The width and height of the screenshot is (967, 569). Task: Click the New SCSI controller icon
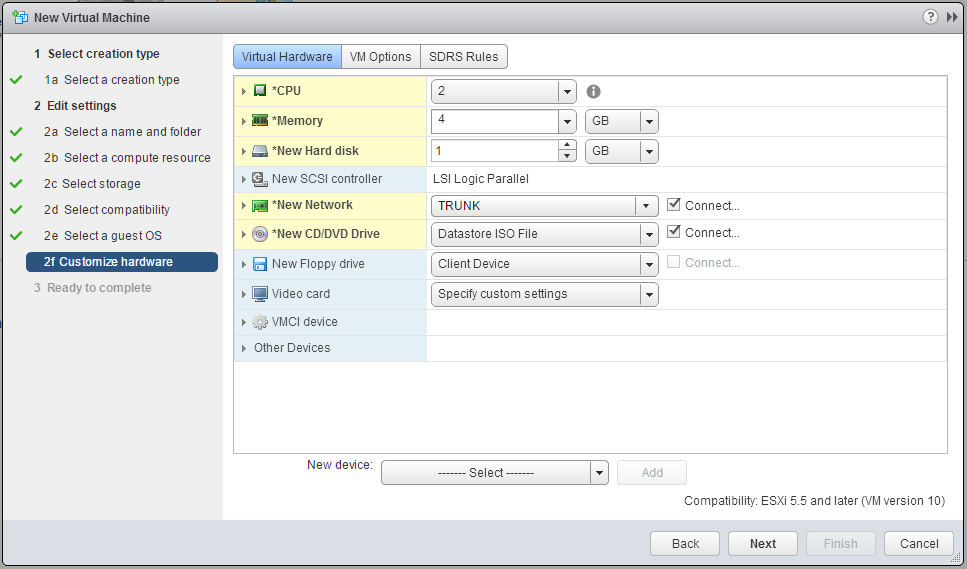click(260, 179)
